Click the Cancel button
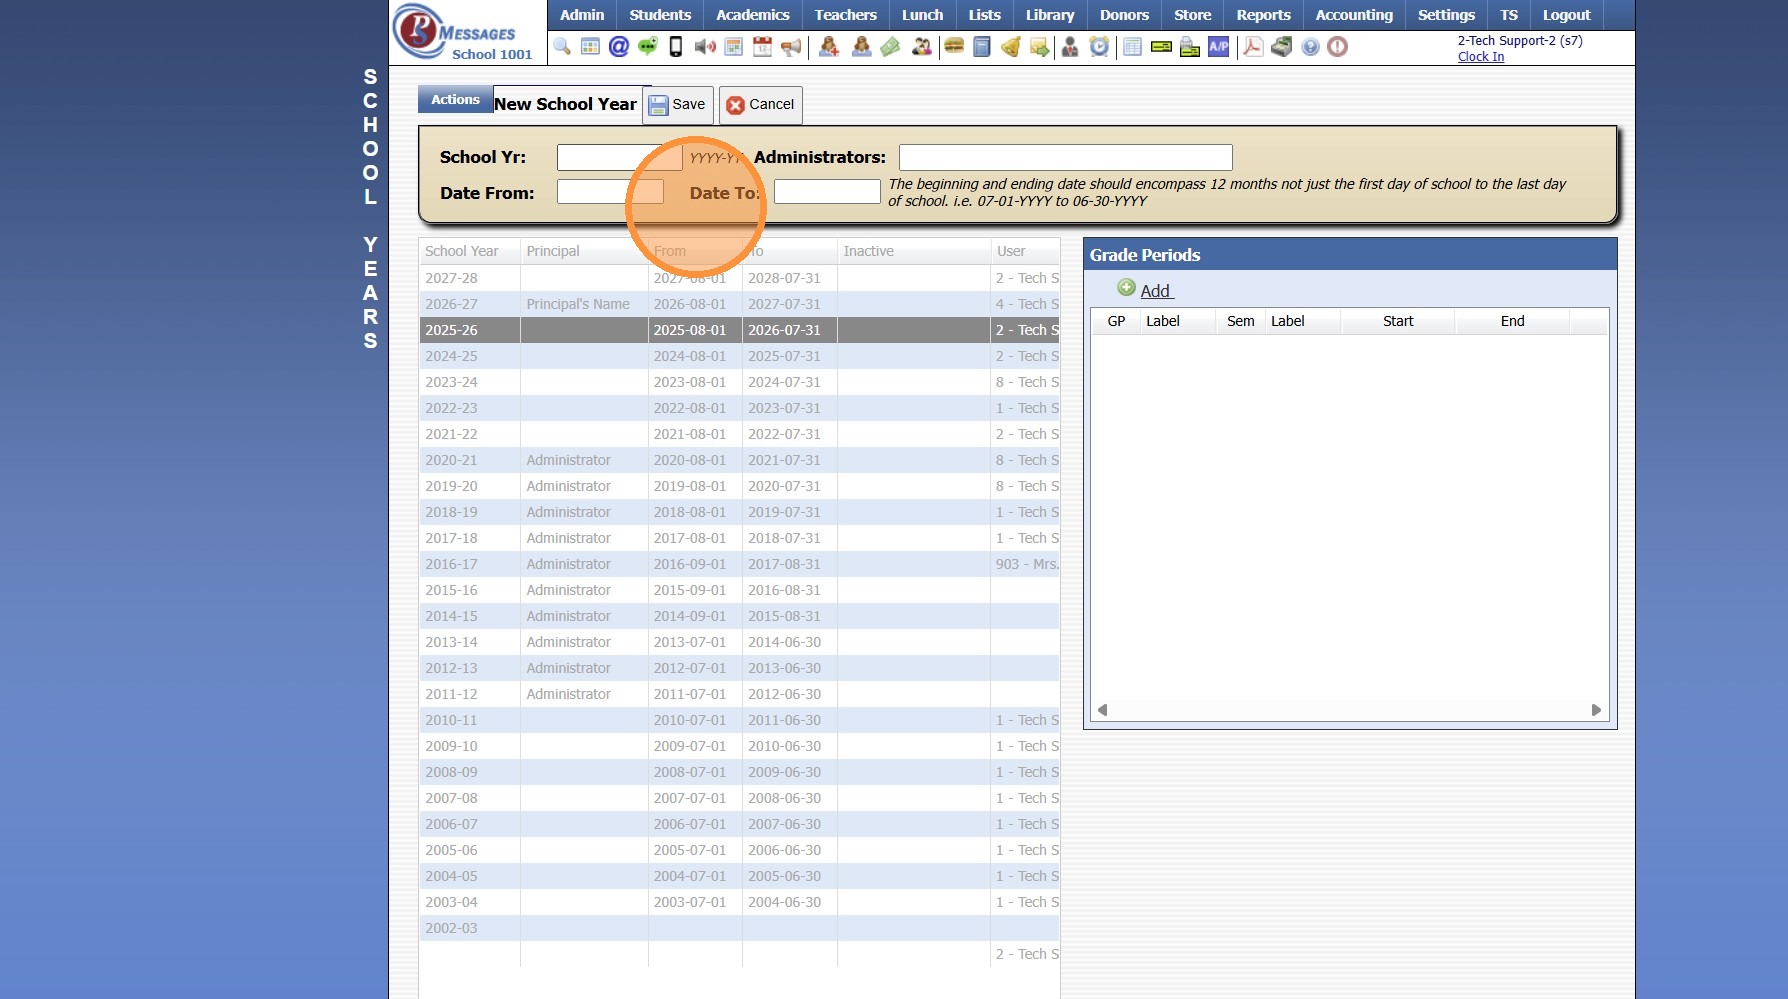Image resolution: width=1788 pixels, height=999 pixels. [x=760, y=105]
